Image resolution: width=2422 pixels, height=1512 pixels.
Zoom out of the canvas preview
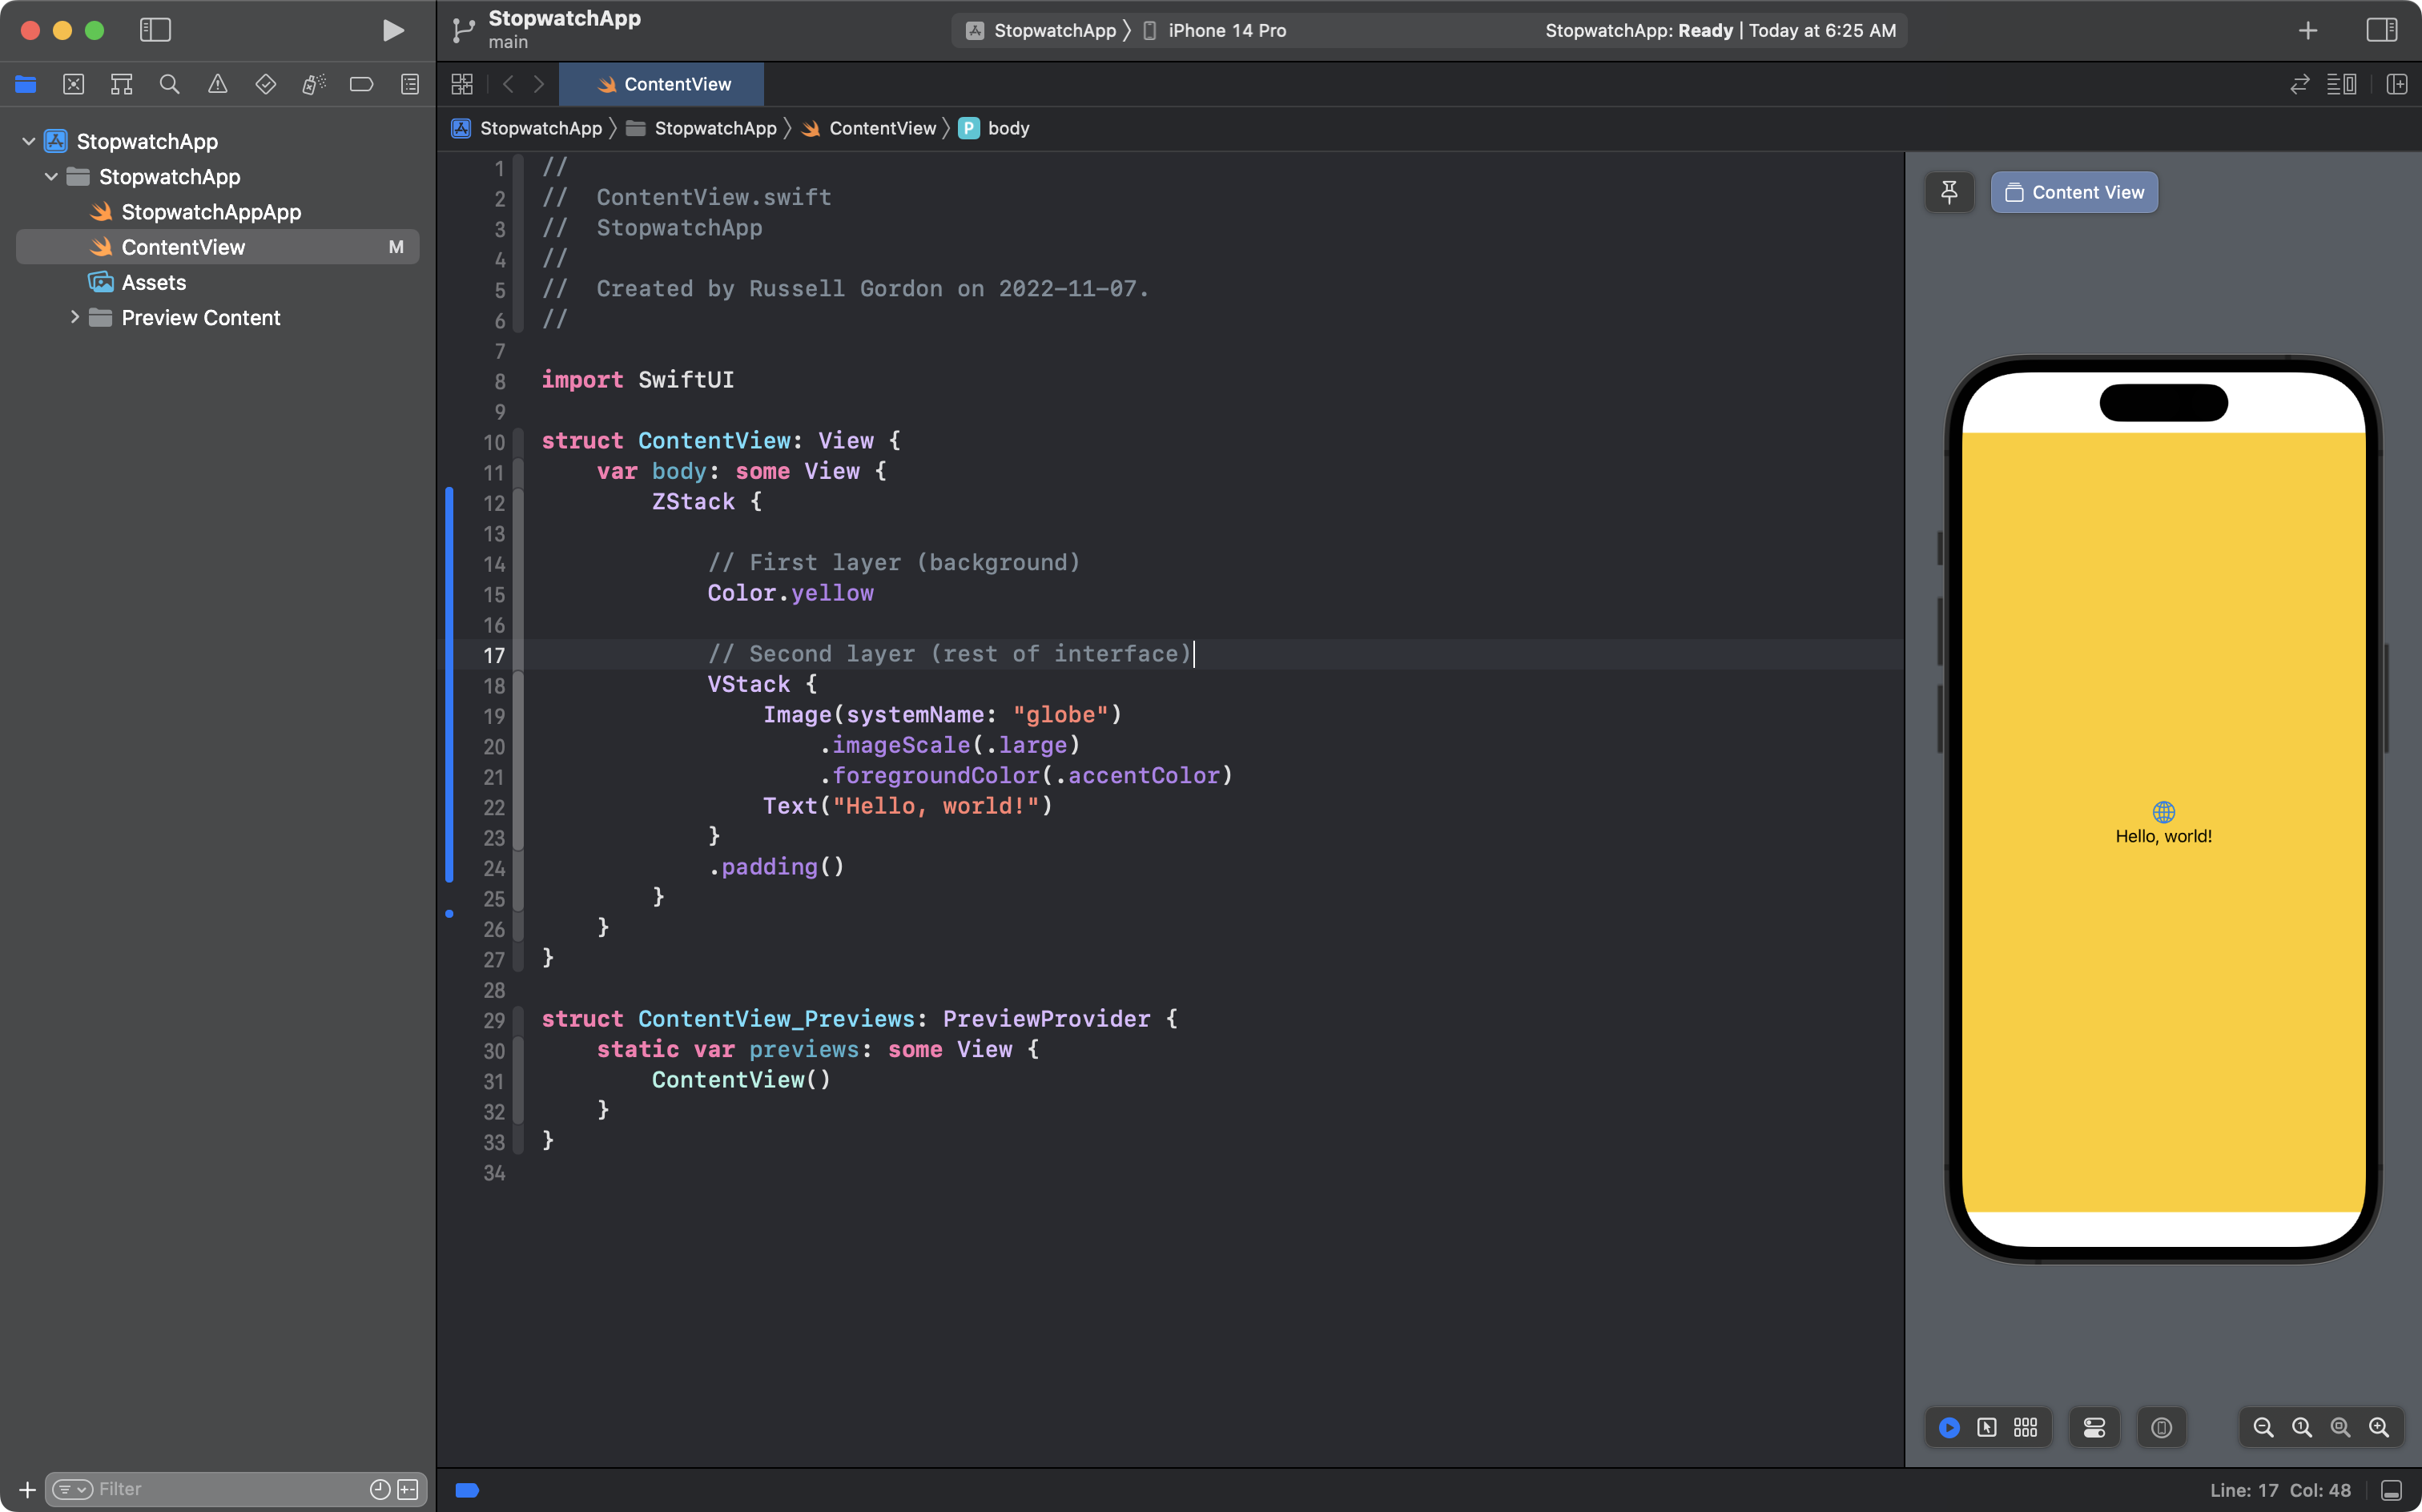pyautogui.click(x=2263, y=1427)
